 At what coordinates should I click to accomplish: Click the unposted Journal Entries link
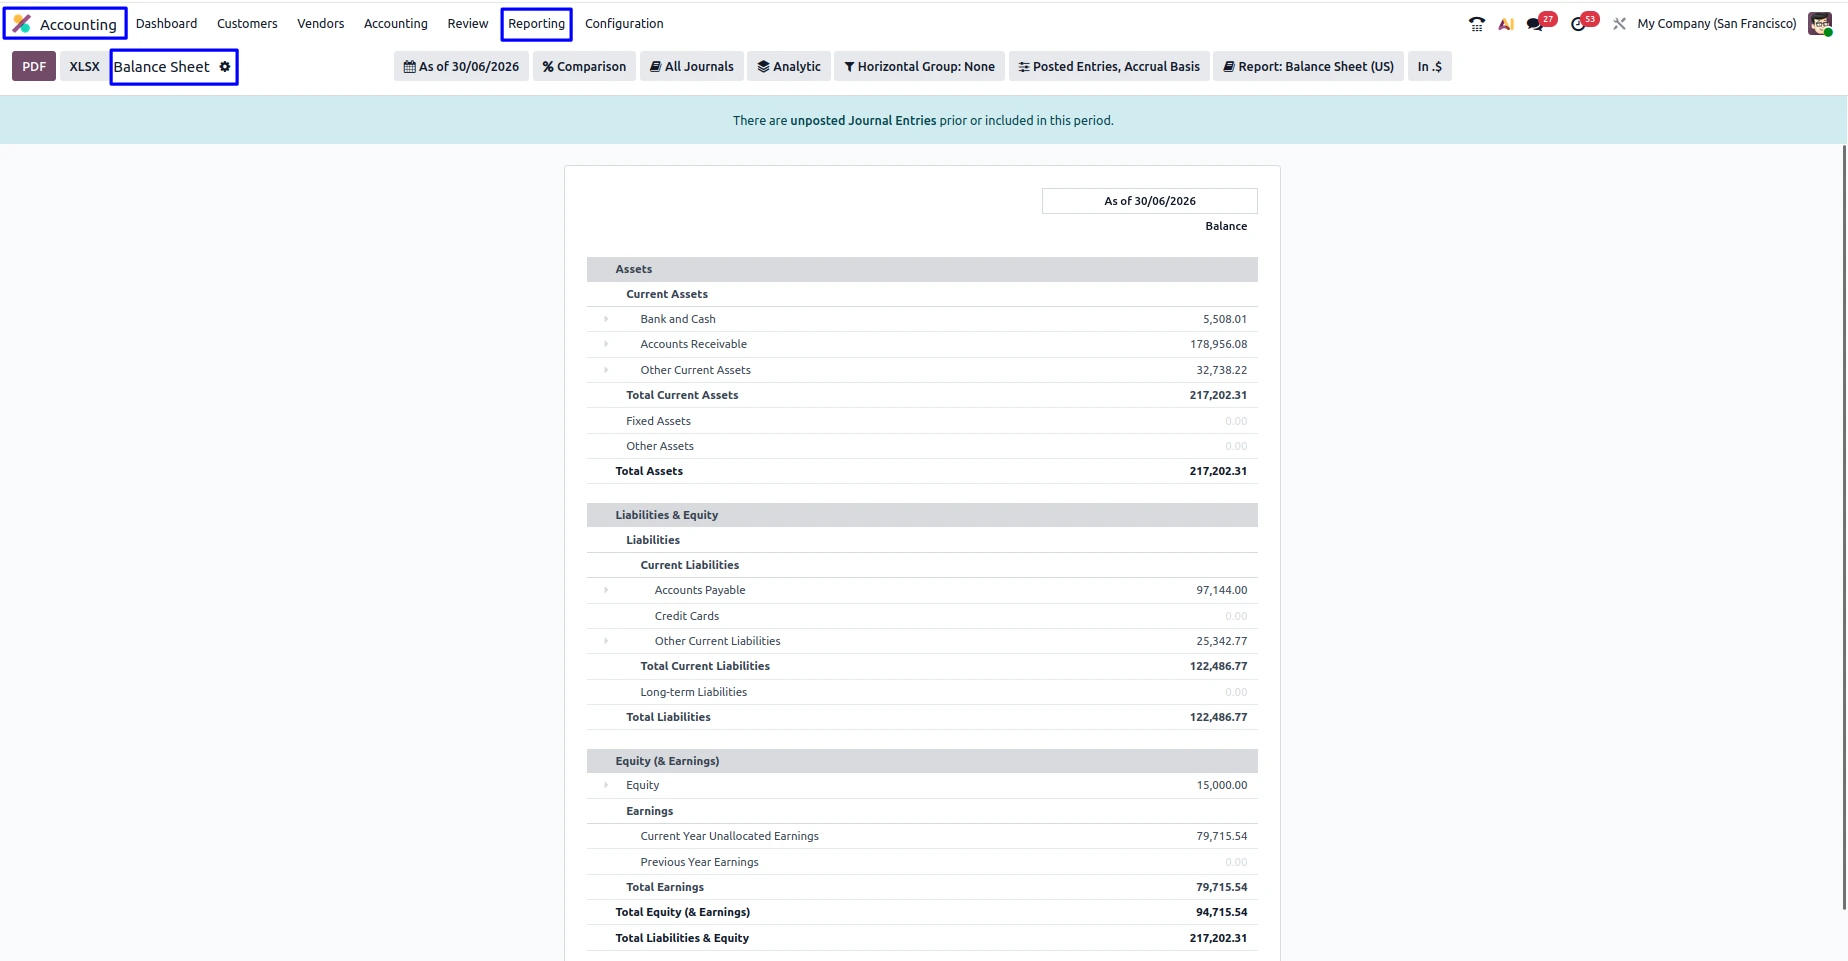pyautogui.click(x=863, y=121)
